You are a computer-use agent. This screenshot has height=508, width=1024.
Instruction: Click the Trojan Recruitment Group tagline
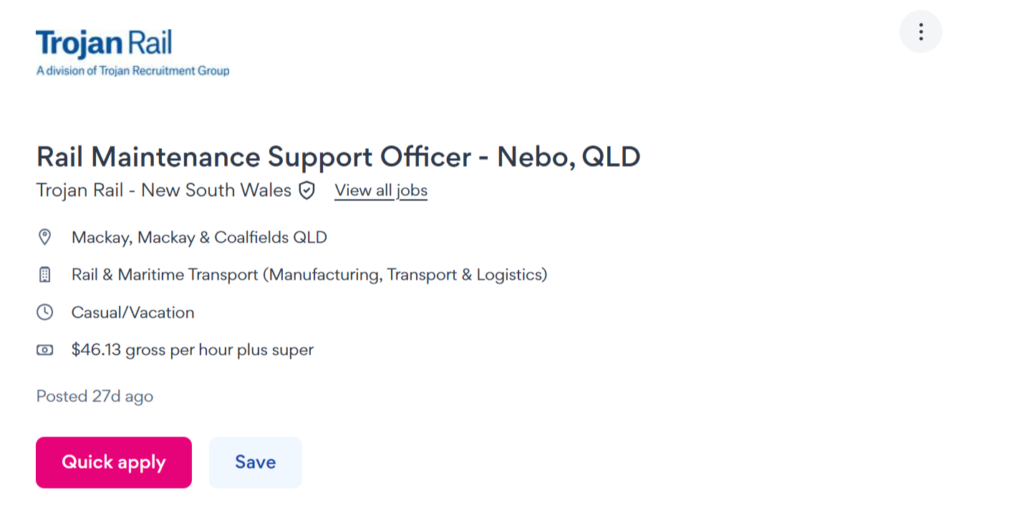point(133,71)
